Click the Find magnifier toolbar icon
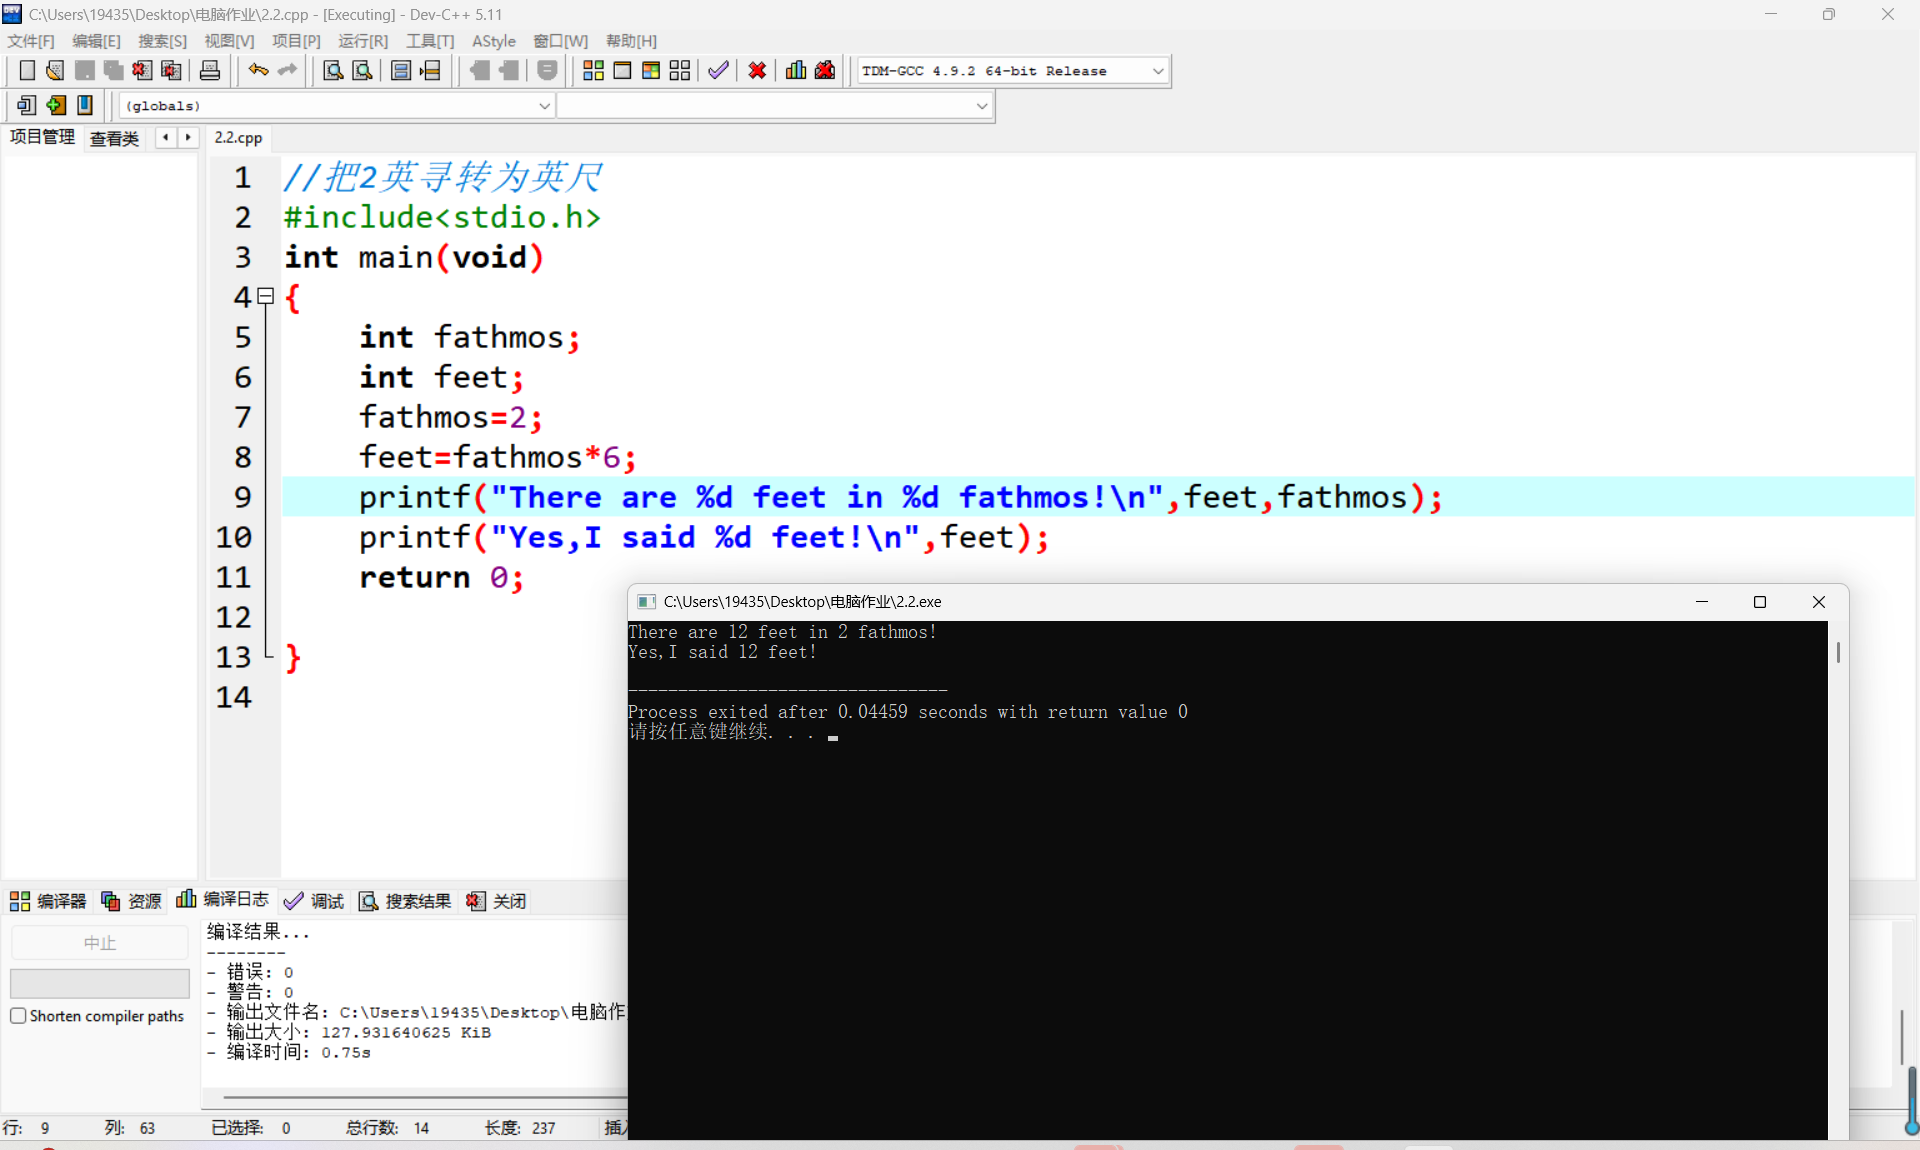The width and height of the screenshot is (1920, 1150). (x=333, y=70)
